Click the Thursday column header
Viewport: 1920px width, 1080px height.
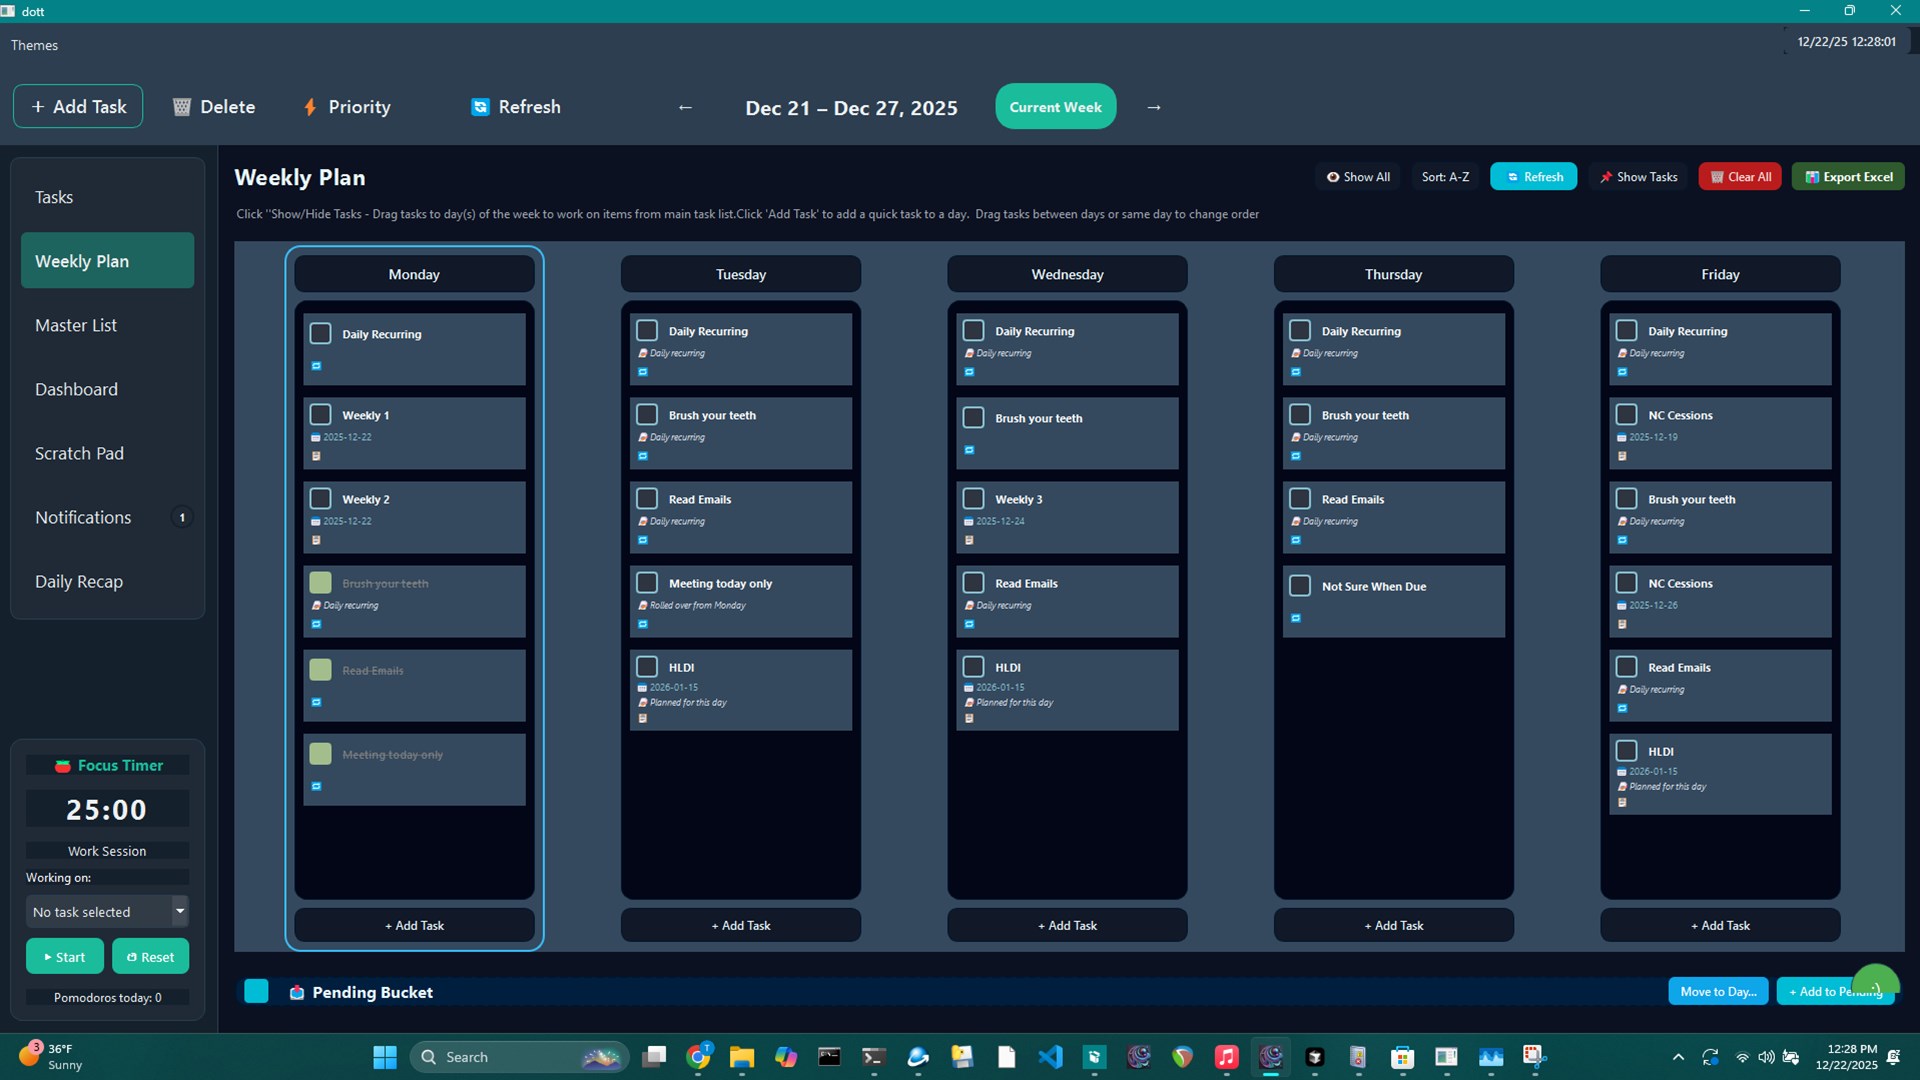pos(1393,274)
